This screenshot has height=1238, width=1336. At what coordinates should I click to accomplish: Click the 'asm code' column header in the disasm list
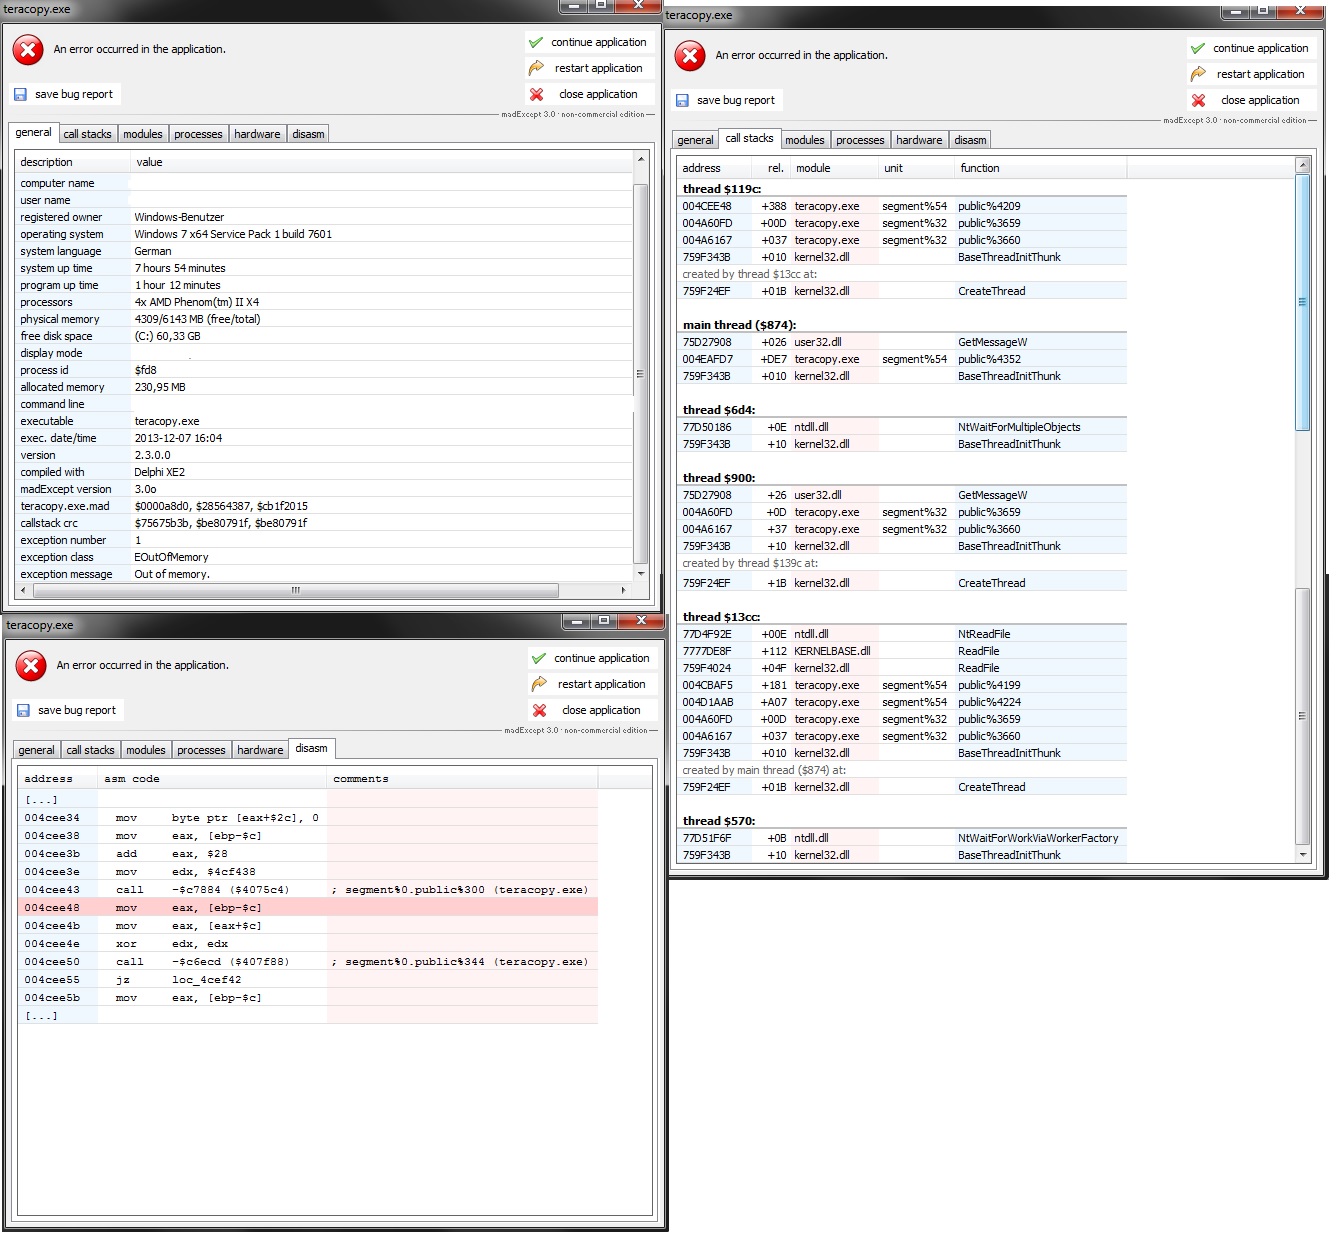click(x=212, y=779)
